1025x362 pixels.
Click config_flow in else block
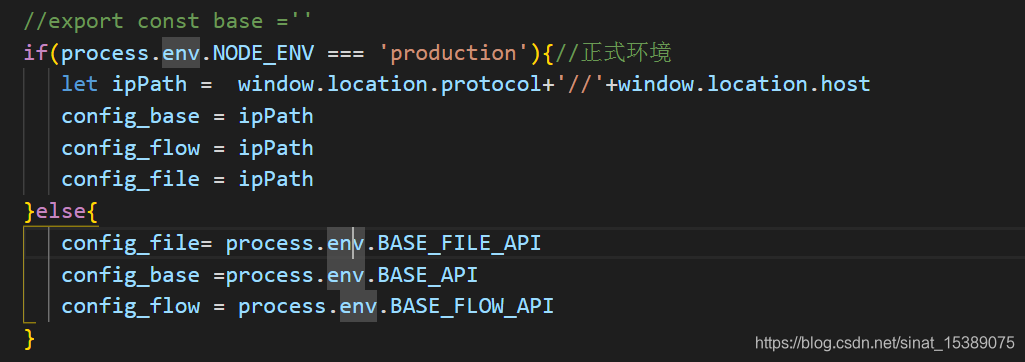(131, 306)
